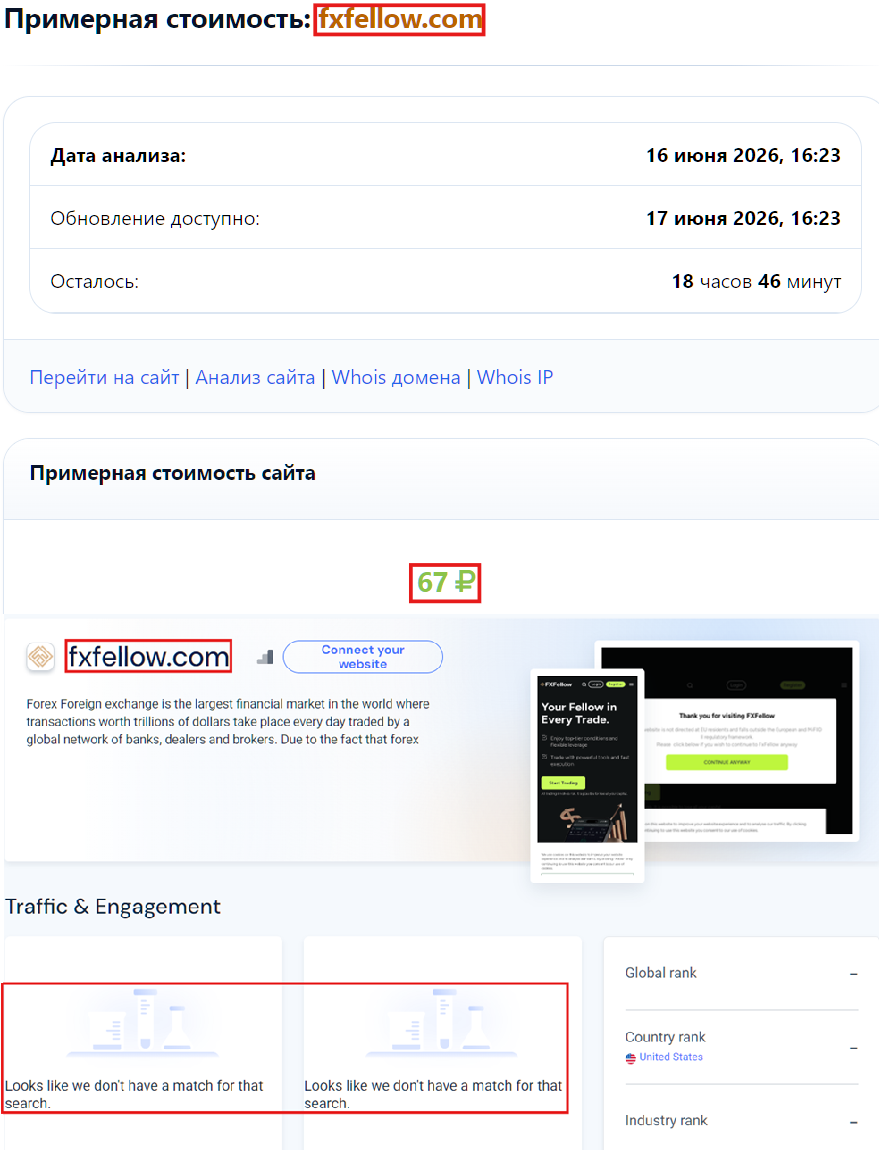The height and width of the screenshot is (1150, 879).
Task: Open the 'Whois IP' link
Action: [x=515, y=377]
